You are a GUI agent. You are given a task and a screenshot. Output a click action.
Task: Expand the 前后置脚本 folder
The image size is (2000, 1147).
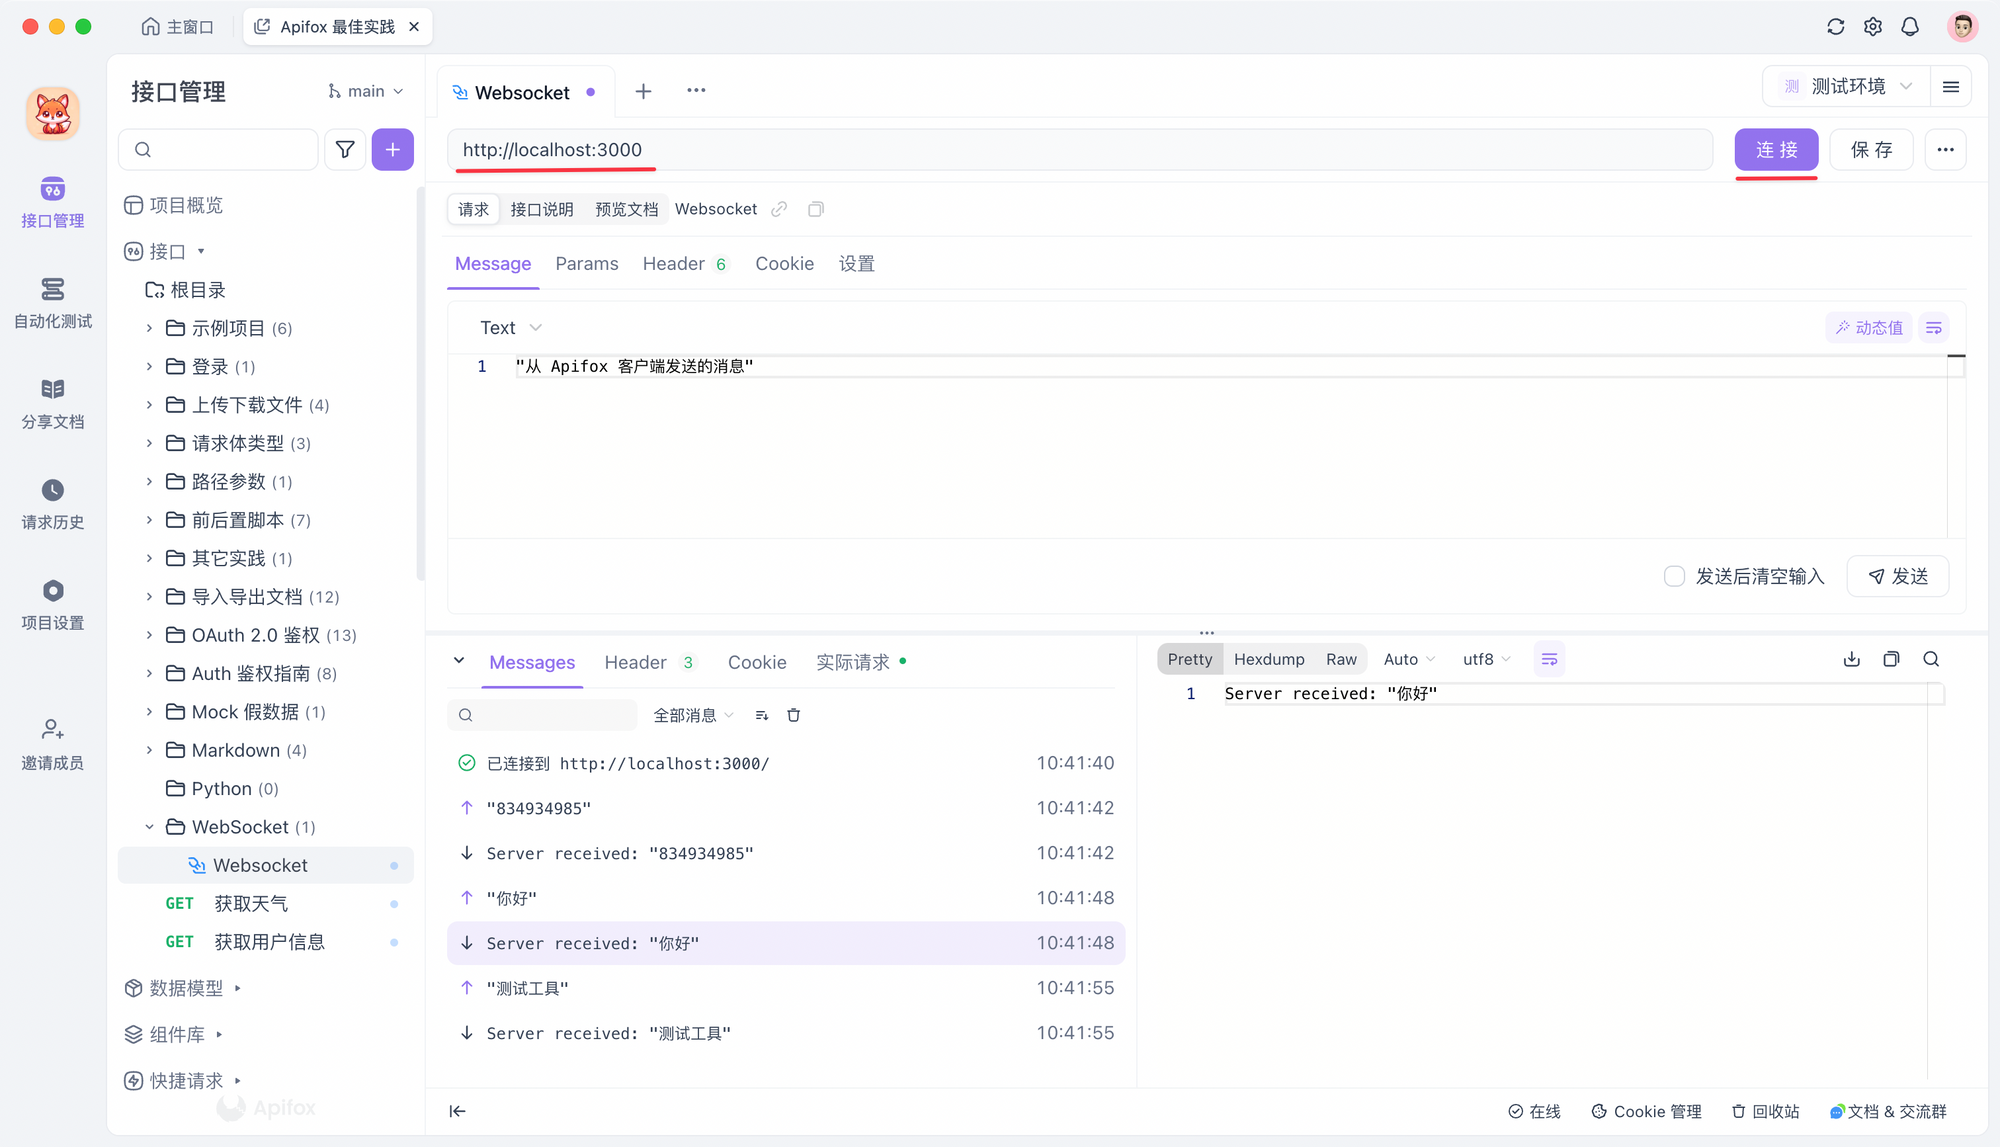148,519
